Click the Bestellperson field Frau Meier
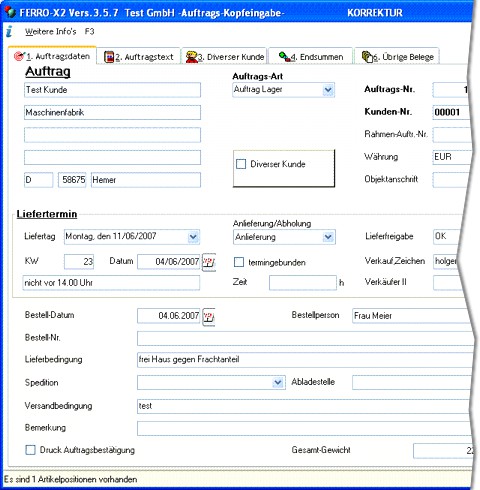The height and width of the screenshot is (490, 480). [411, 316]
